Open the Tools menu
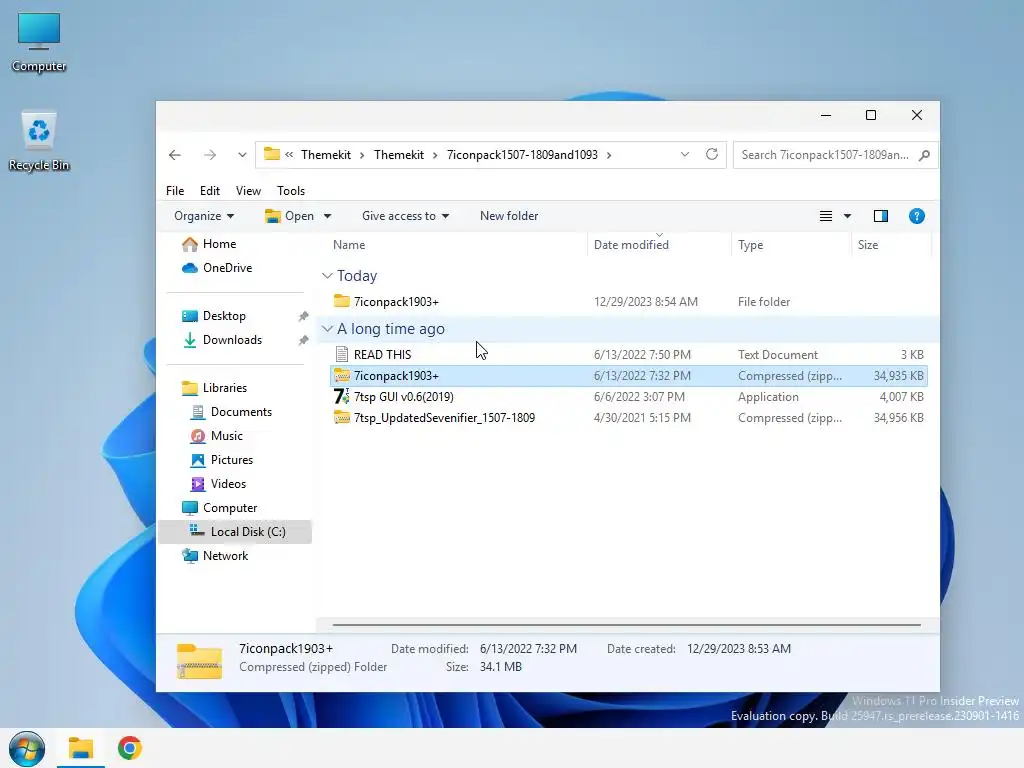This screenshot has height=768, width=1024. [x=291, y=191]
